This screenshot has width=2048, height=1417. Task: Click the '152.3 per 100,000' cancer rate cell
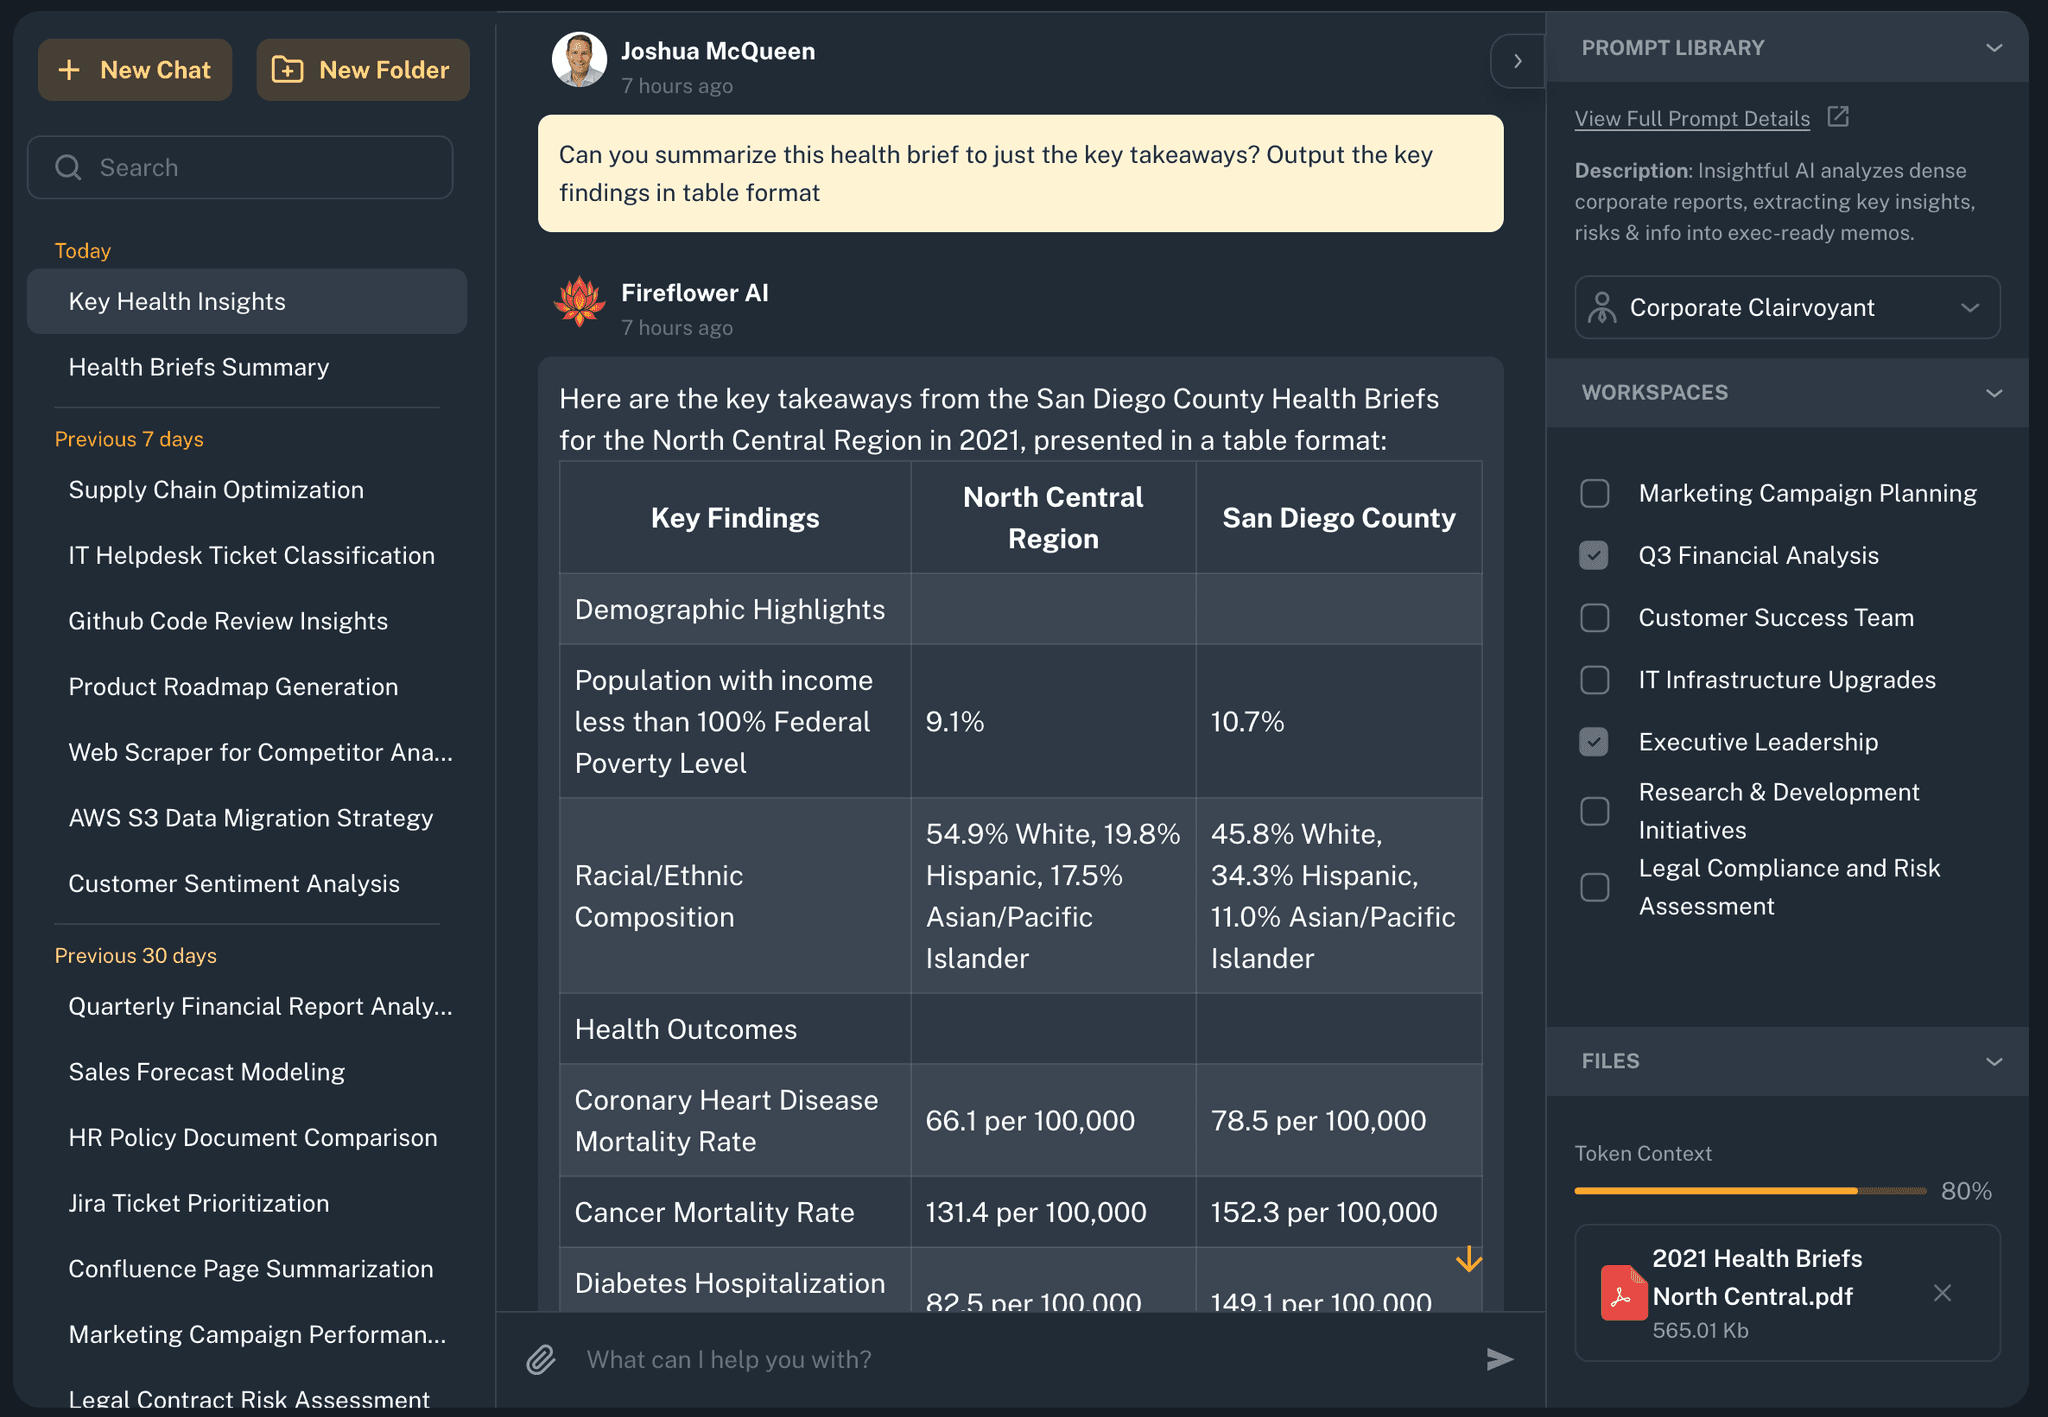point(1339,1212)
